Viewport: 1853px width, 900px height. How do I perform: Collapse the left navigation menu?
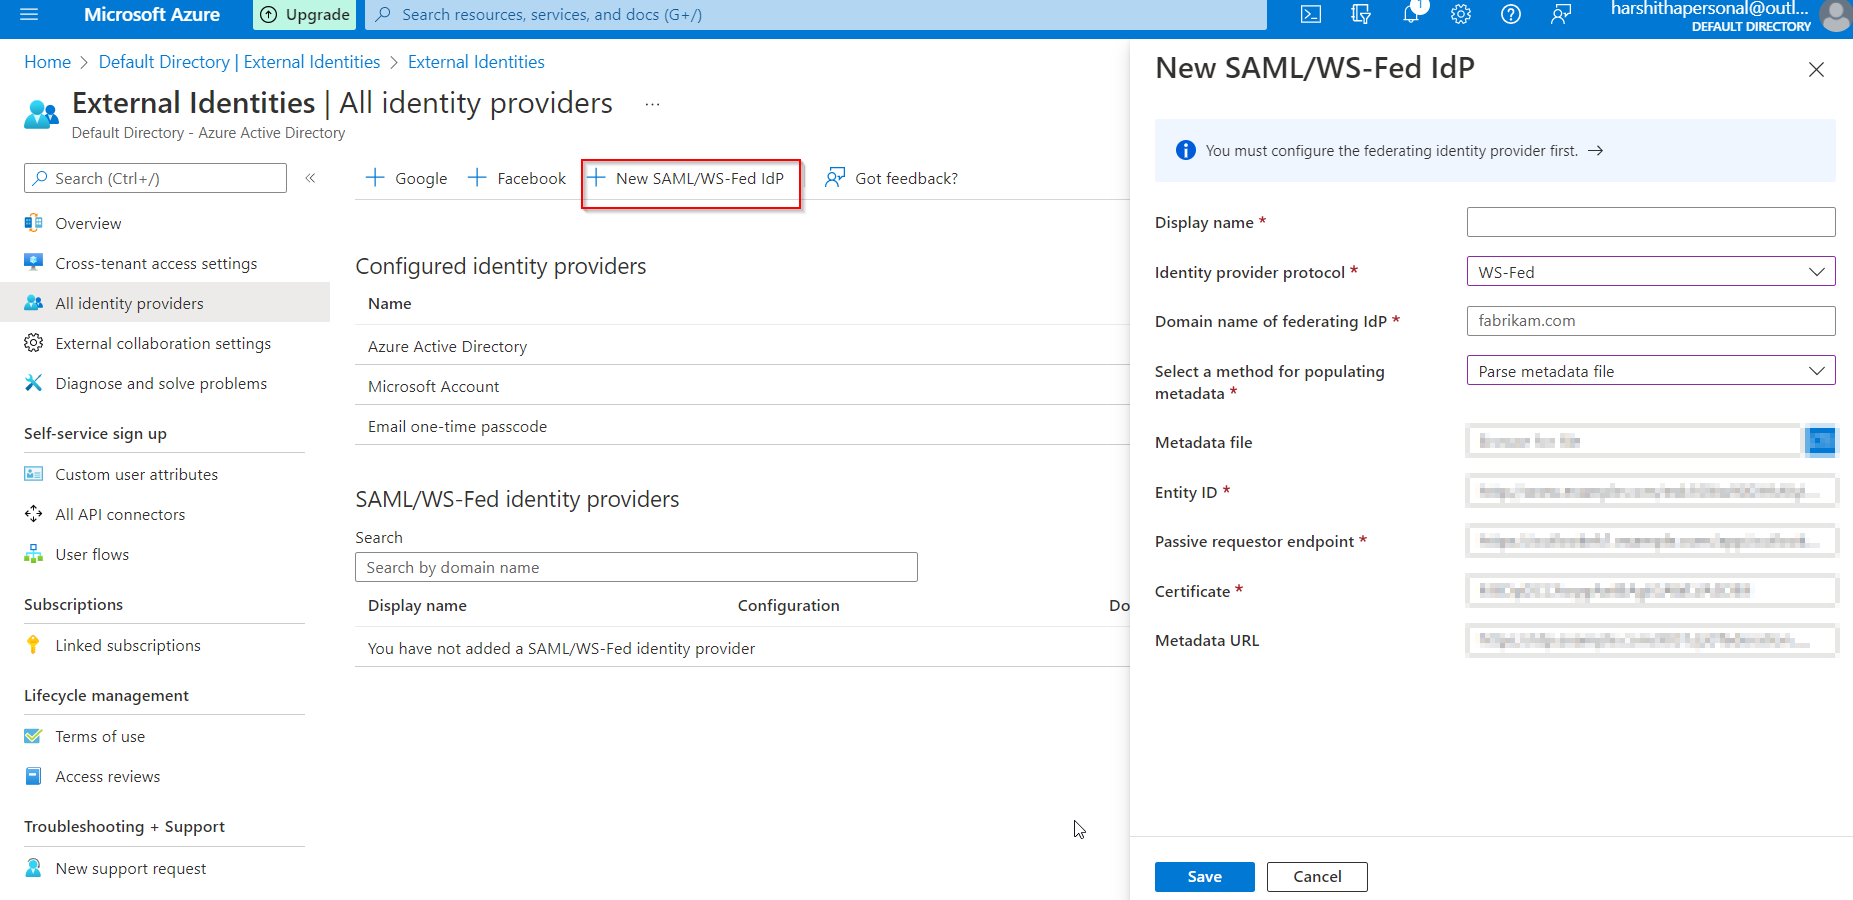311,178
